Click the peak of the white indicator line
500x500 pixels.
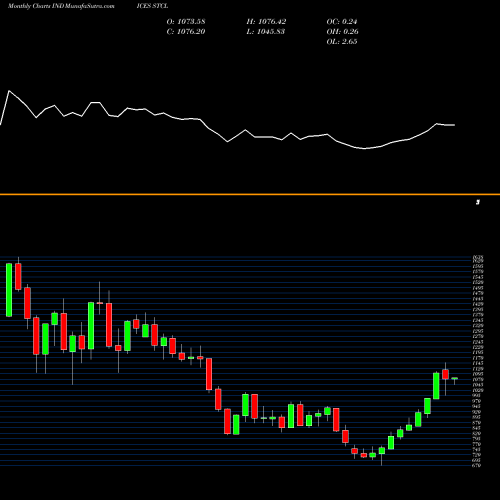click(x=9, y=91)
